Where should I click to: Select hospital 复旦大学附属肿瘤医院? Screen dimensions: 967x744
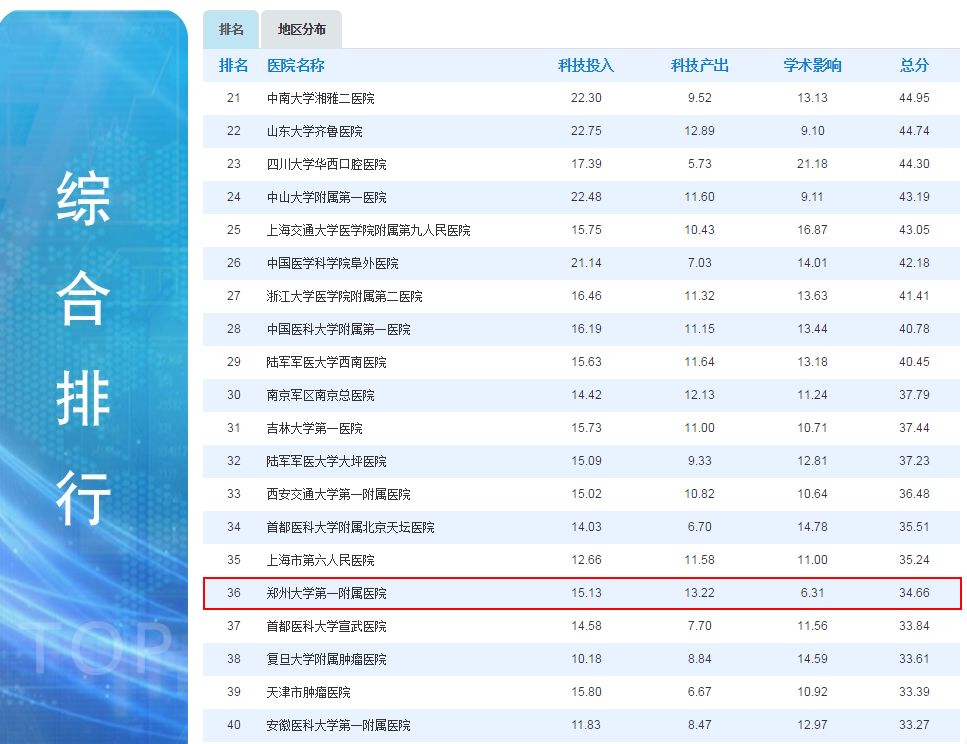(326, 659)
